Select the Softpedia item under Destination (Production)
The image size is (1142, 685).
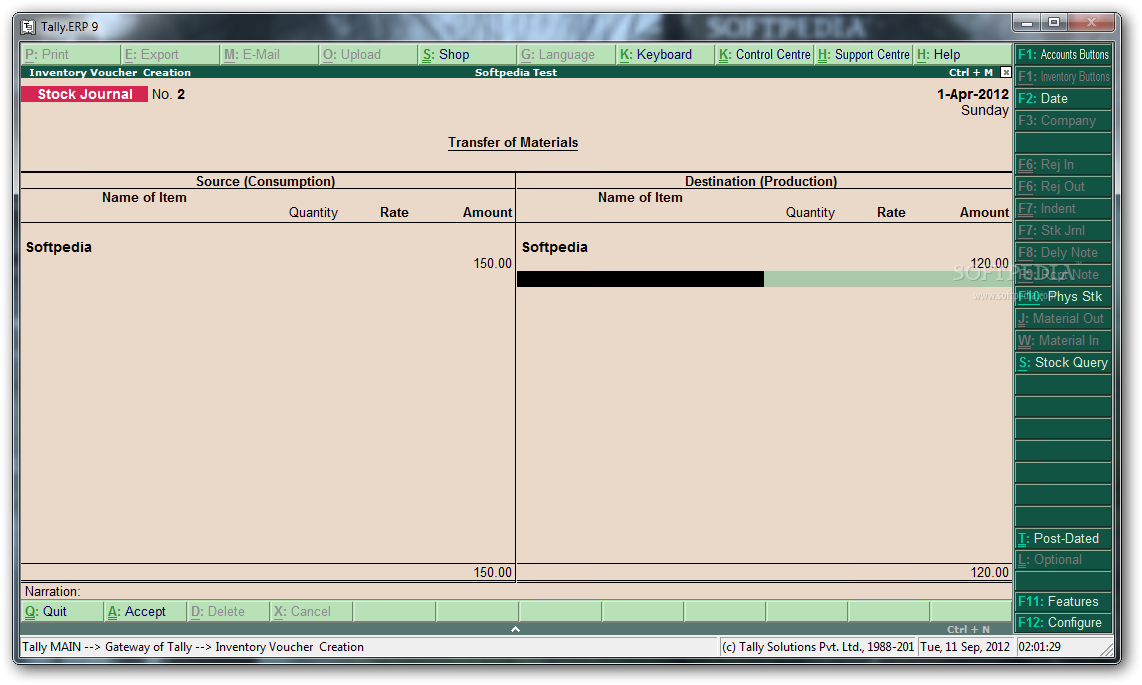coord(554,247)
